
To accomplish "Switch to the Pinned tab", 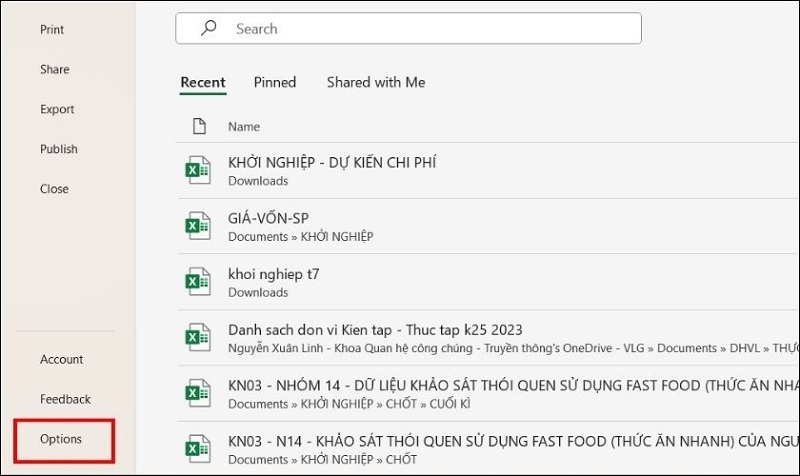I will click(x=275, y=83).
